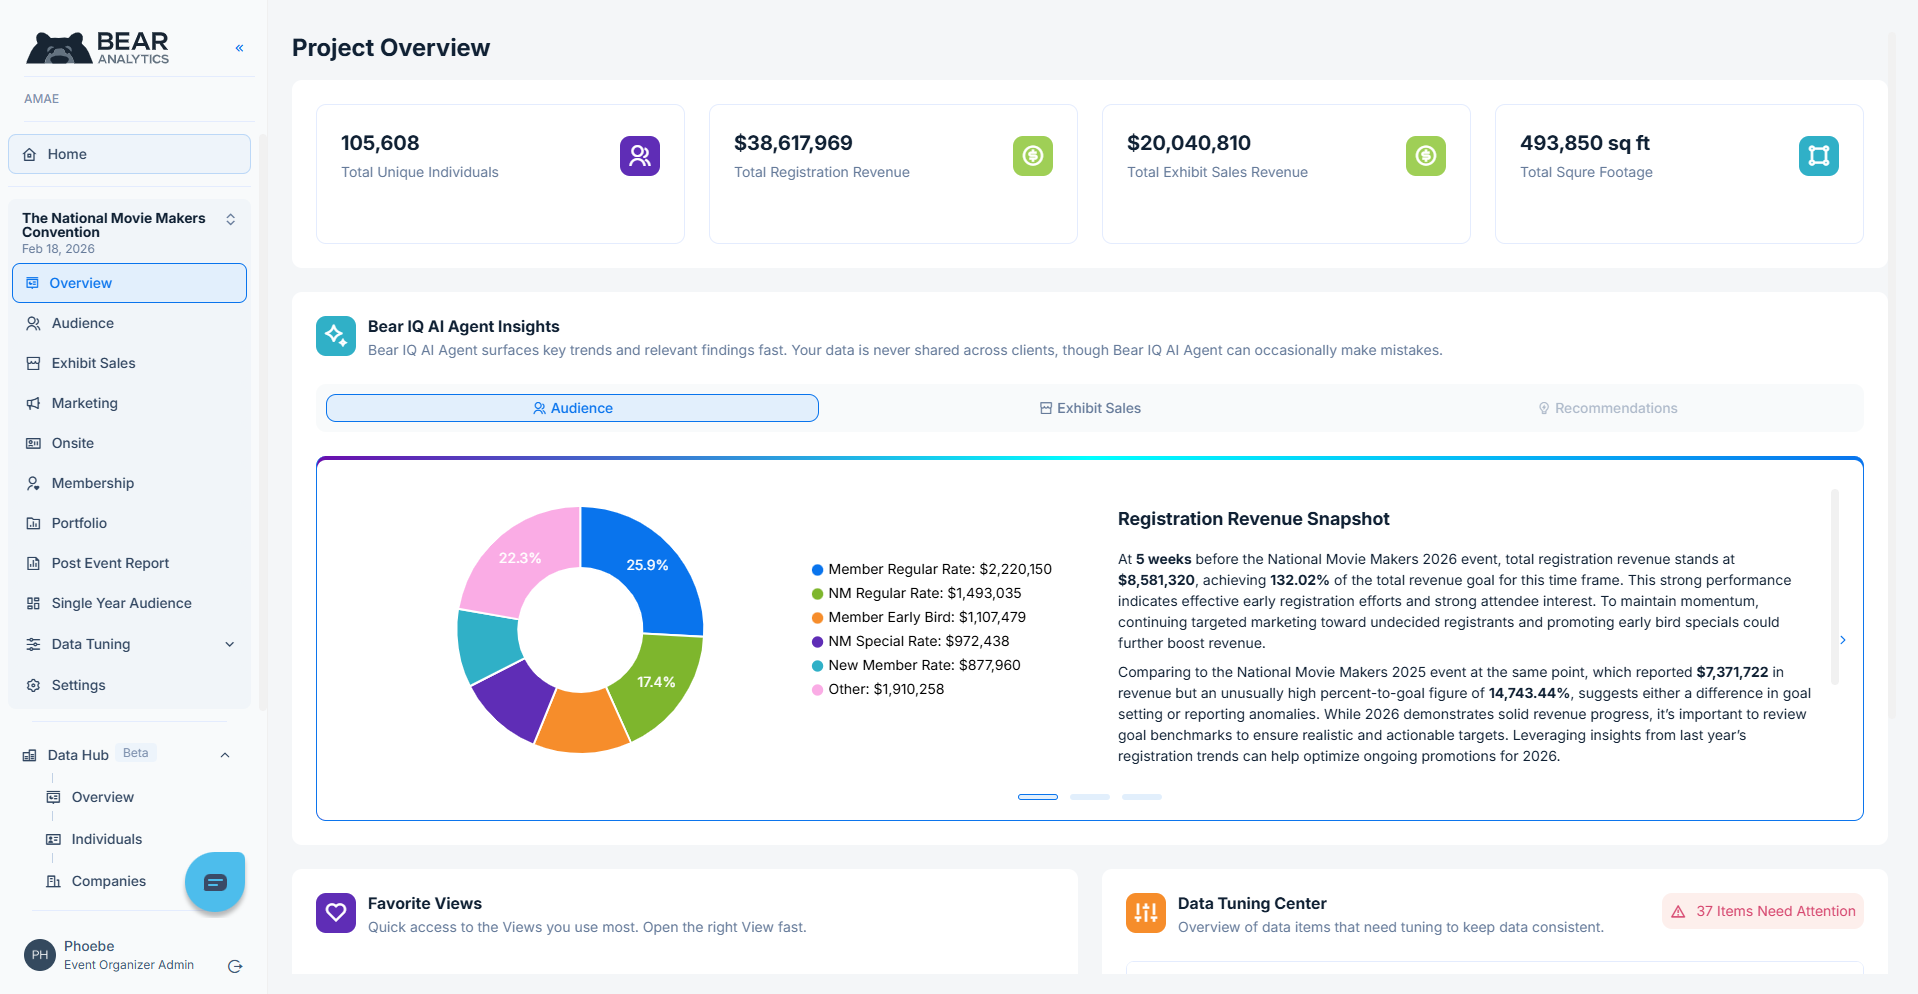Navigate to Membership
Image resolution: width=1918 pixels, height=994 pixels.
coord(129,483)
